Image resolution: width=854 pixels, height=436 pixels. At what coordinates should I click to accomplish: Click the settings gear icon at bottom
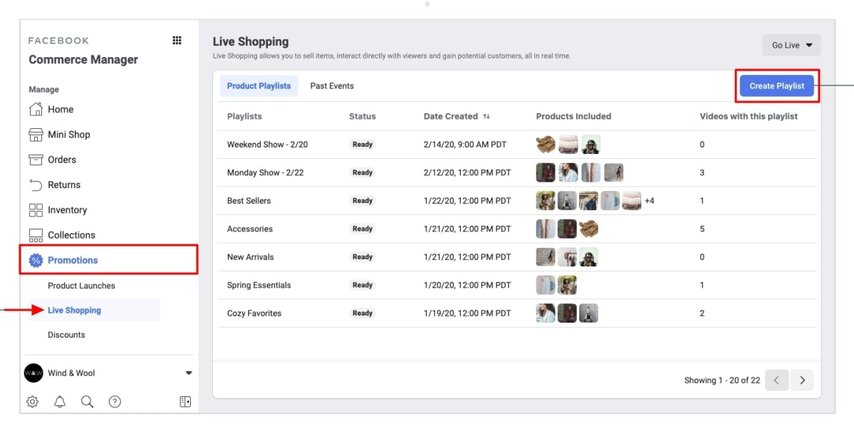pyautogui.click(x=33, y=402)
